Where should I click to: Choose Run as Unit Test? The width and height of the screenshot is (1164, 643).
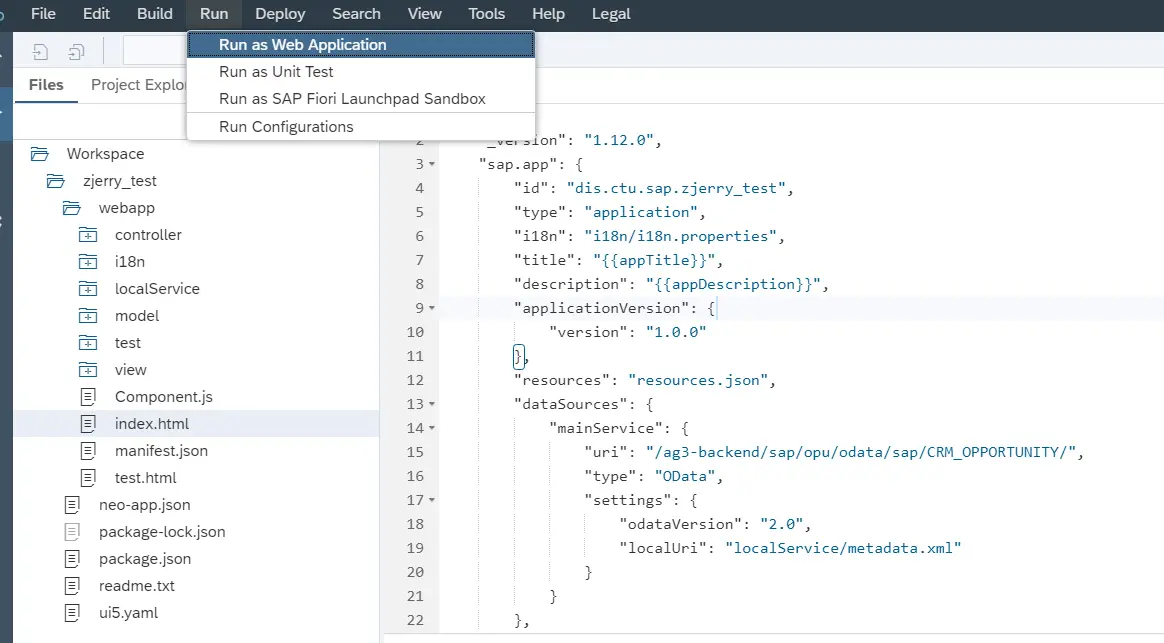click(361, 72)
